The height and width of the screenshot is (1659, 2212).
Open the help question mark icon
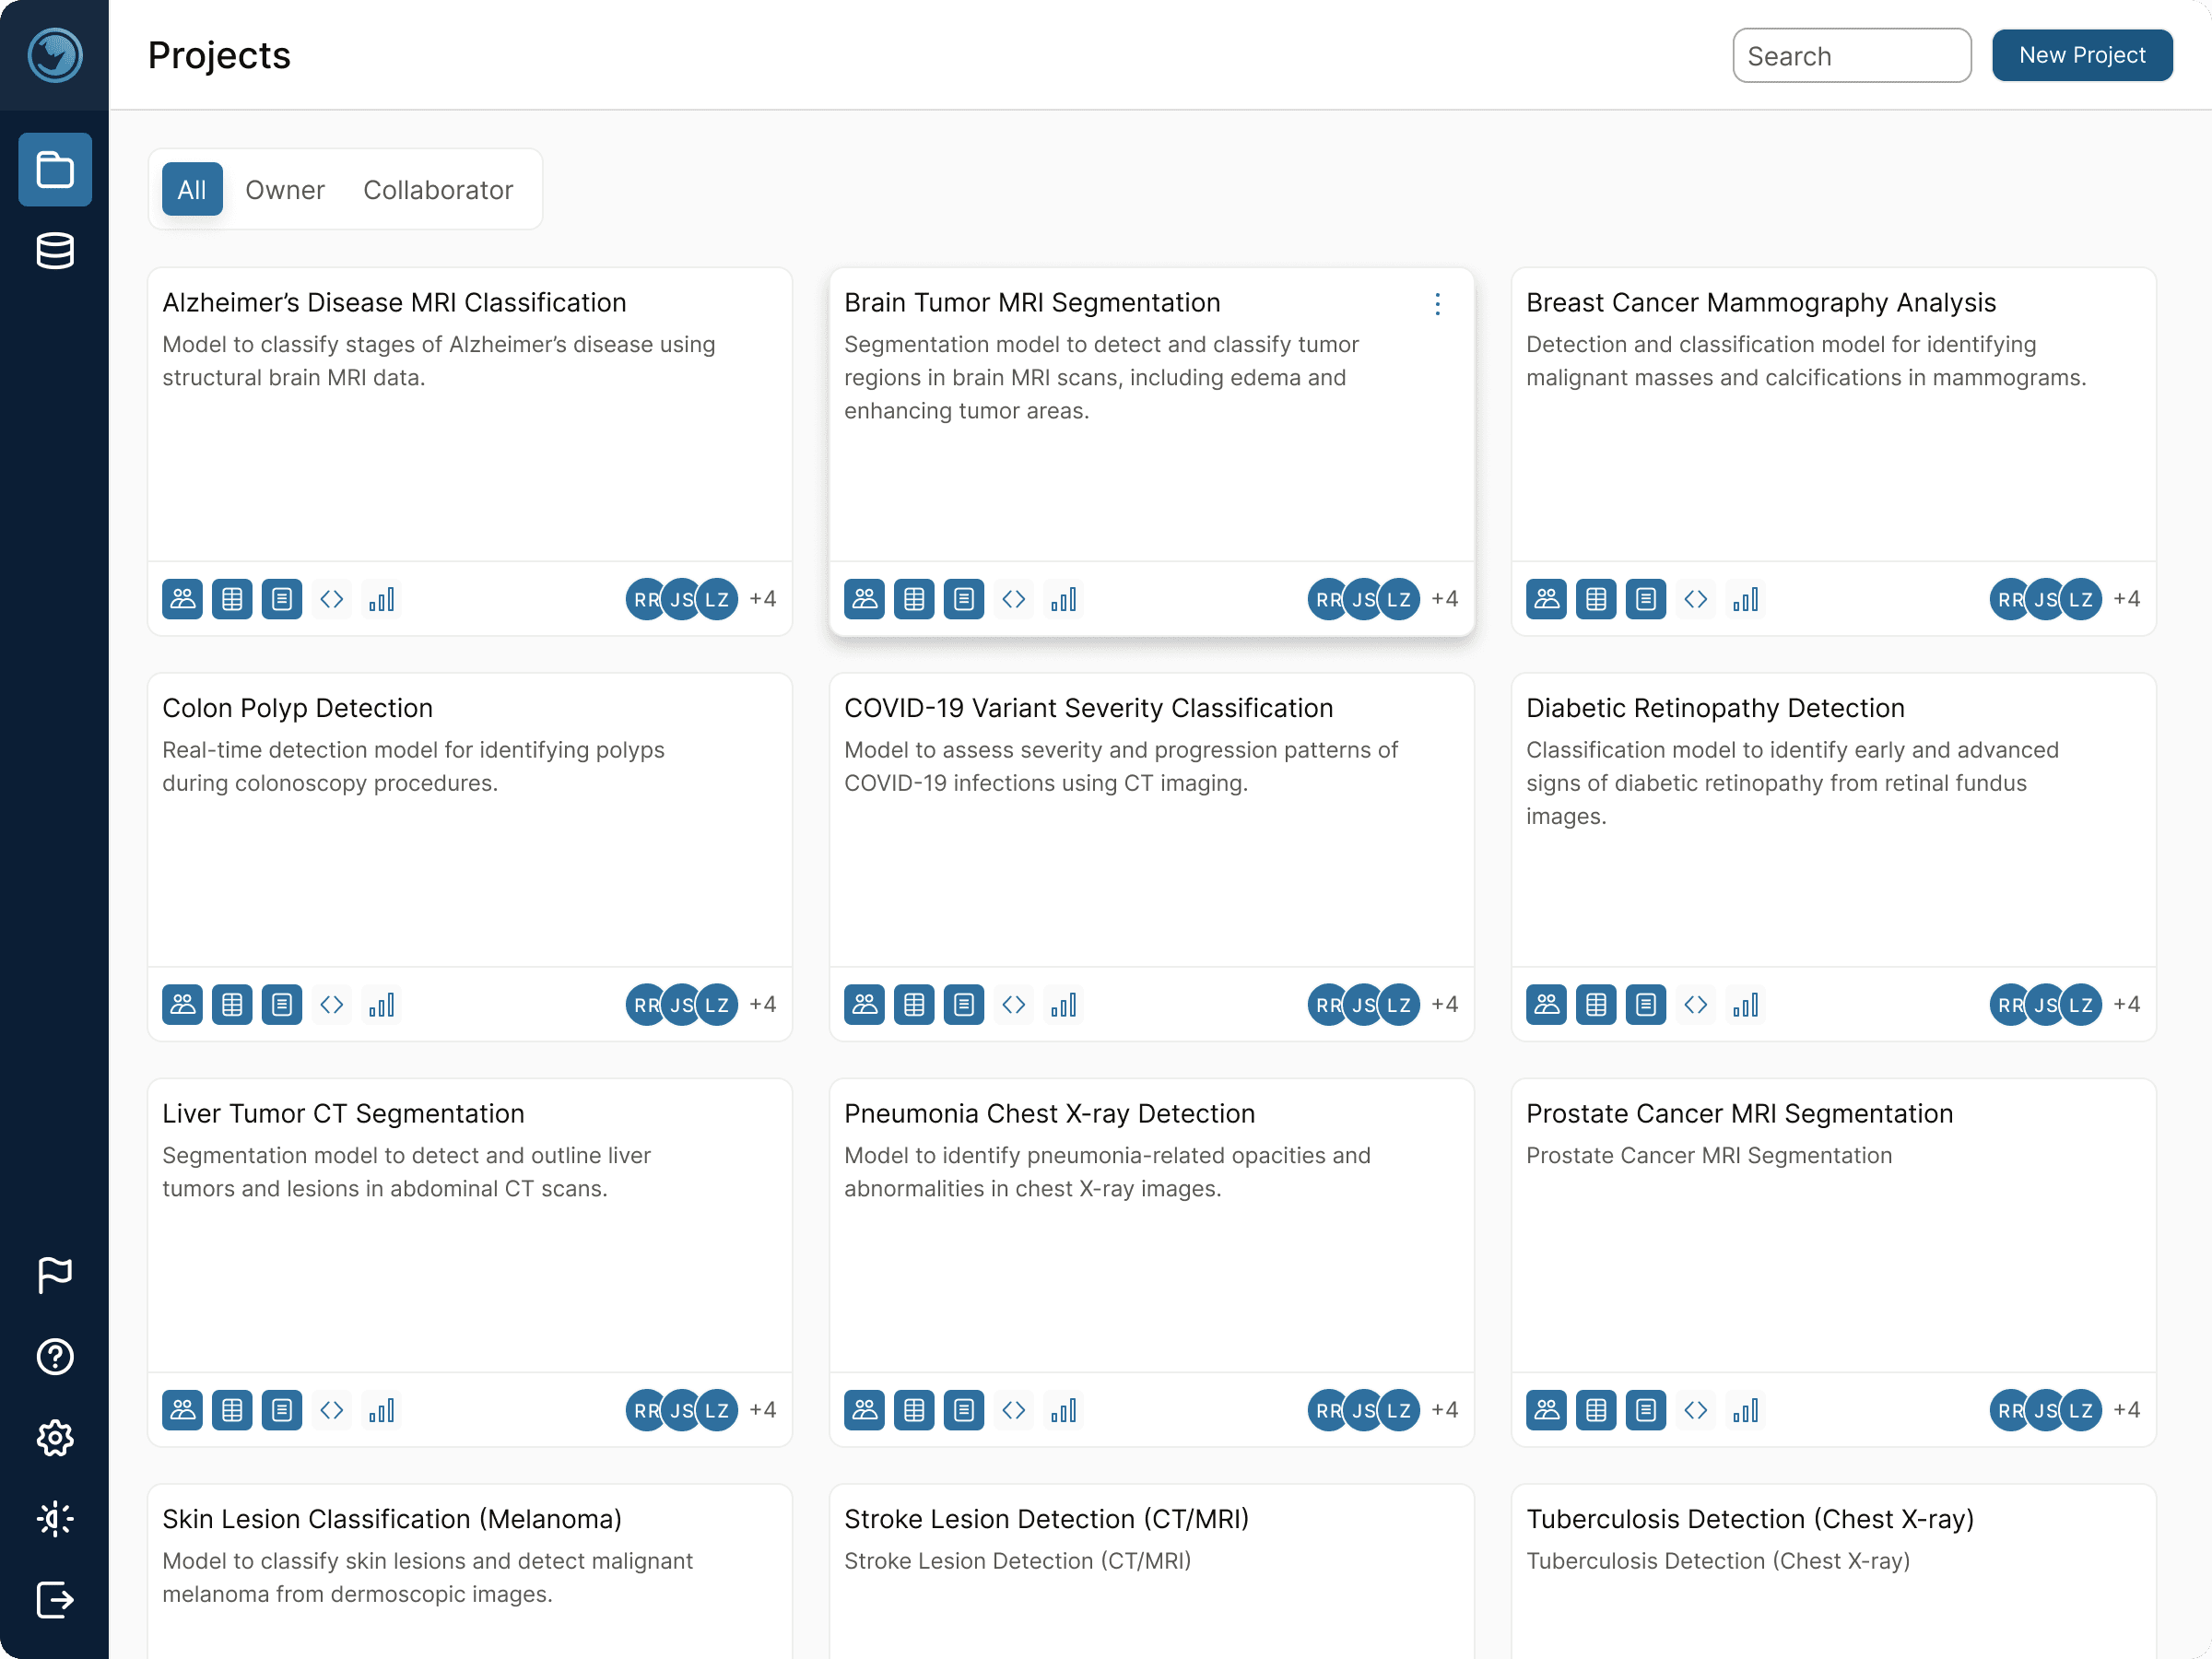click(x=55, y=1356)
